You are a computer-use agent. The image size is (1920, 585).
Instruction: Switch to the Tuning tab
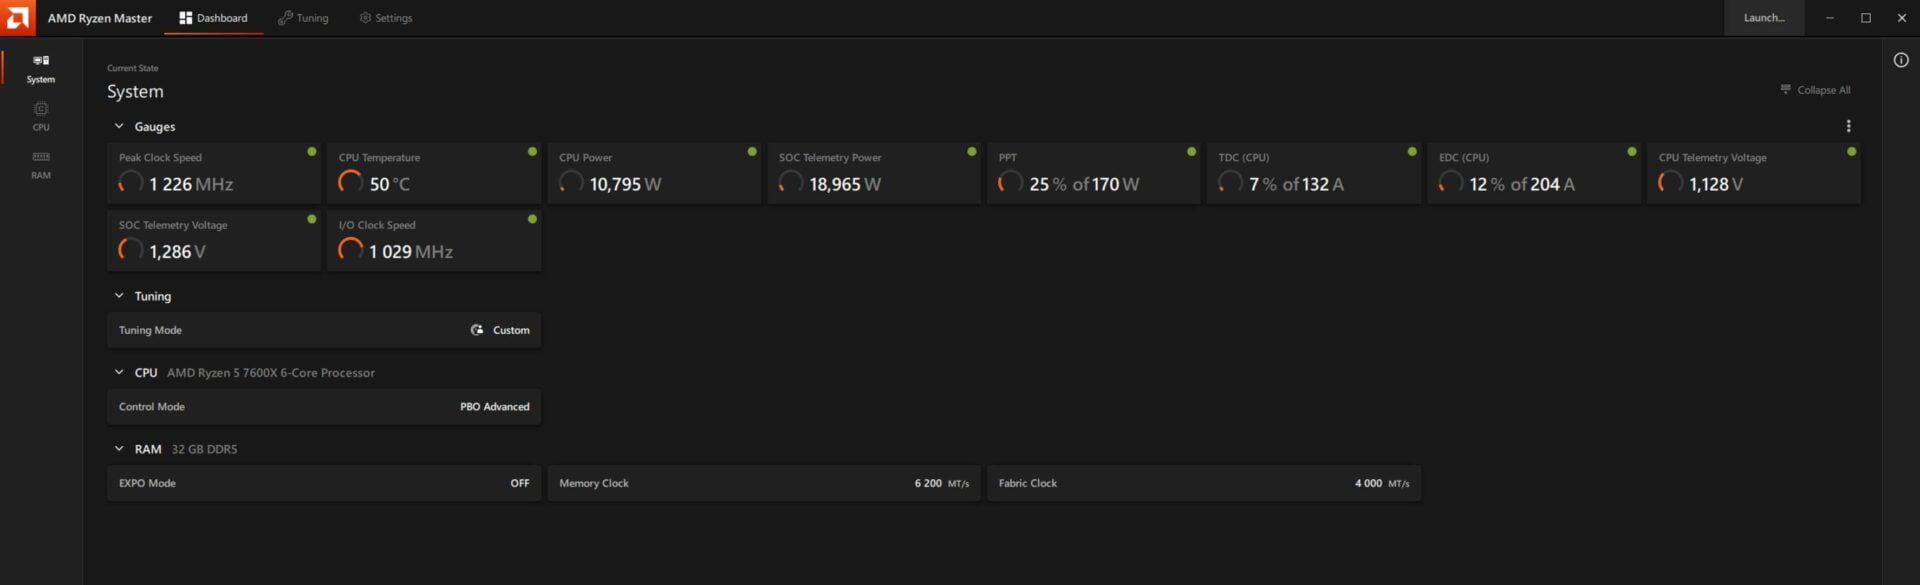point(303,18)
